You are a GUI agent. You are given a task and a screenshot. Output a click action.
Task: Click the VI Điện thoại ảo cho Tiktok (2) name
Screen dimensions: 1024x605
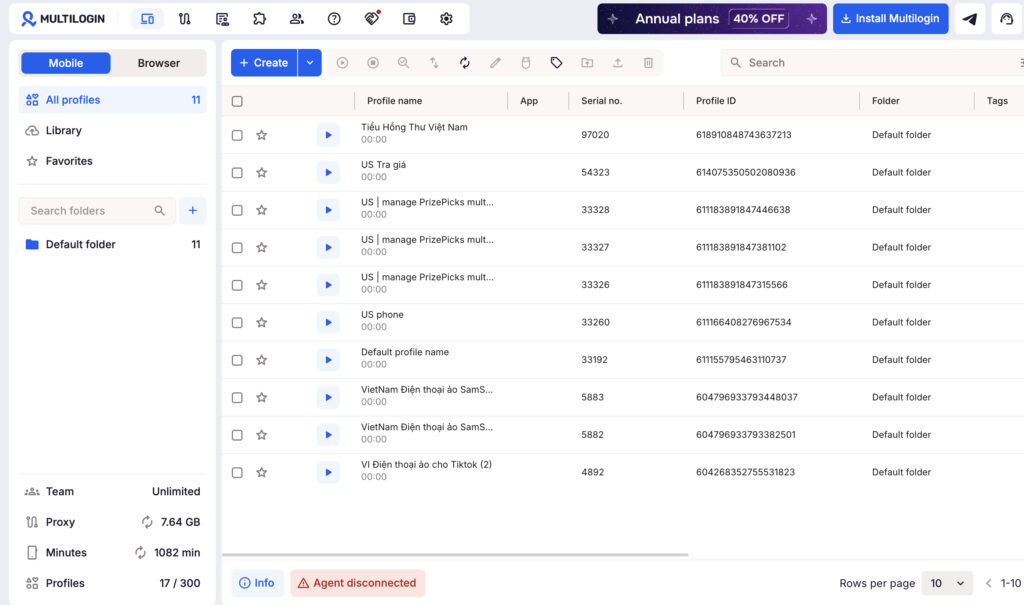tap(426, 465)
